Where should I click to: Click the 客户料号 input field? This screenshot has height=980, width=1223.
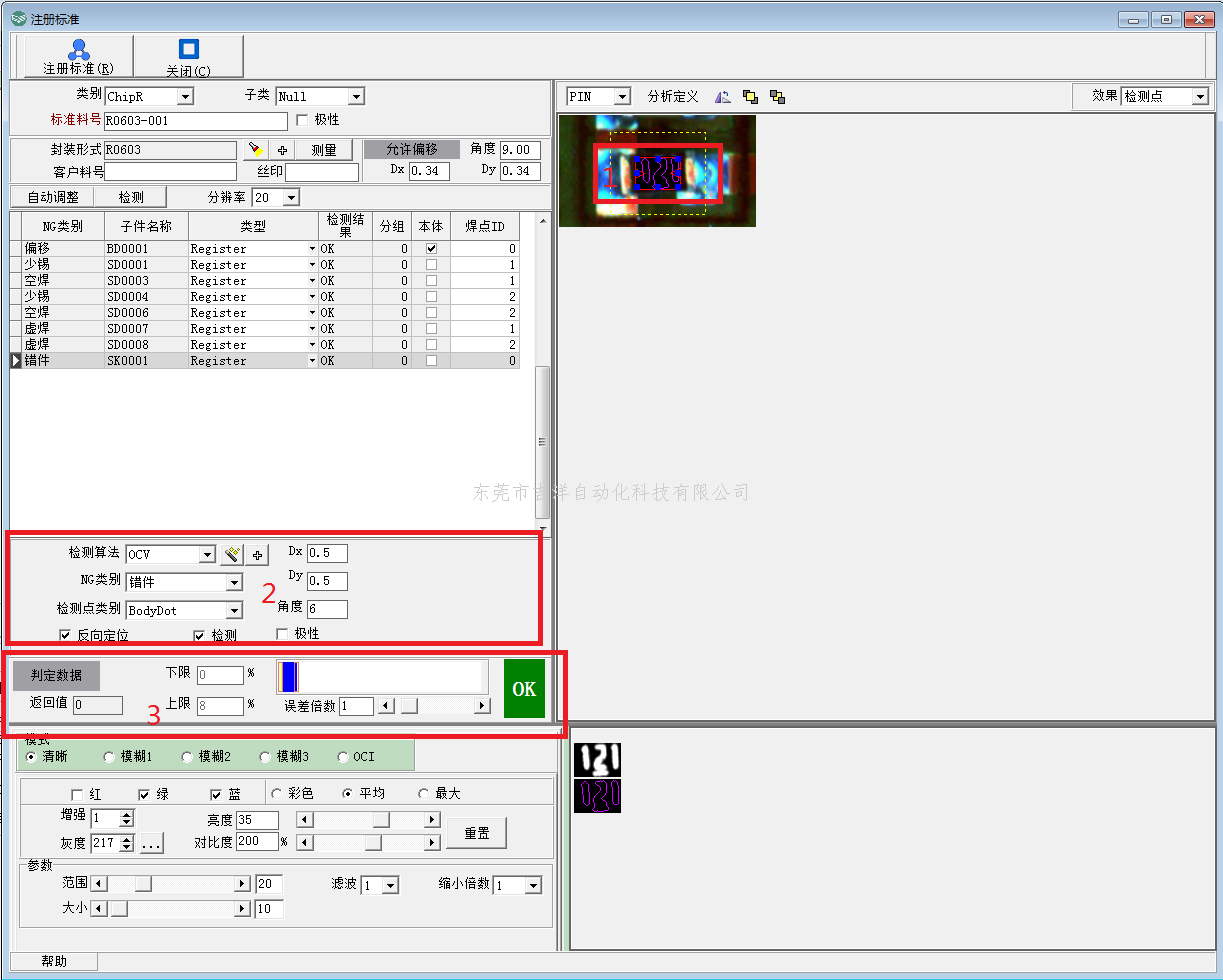point(171,172)
